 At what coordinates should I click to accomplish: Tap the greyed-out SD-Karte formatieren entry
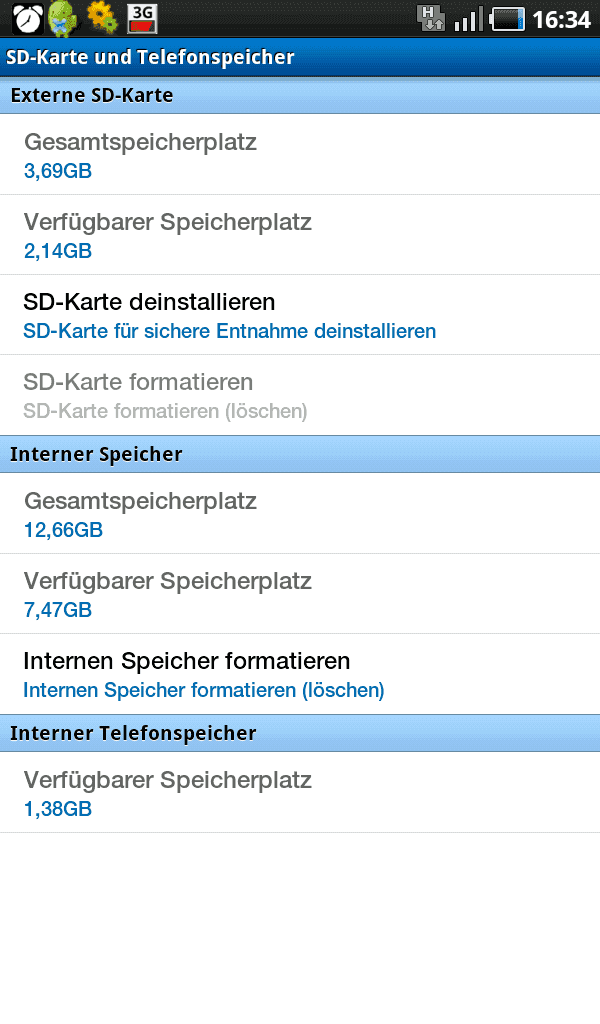click(x=300, y=396)
